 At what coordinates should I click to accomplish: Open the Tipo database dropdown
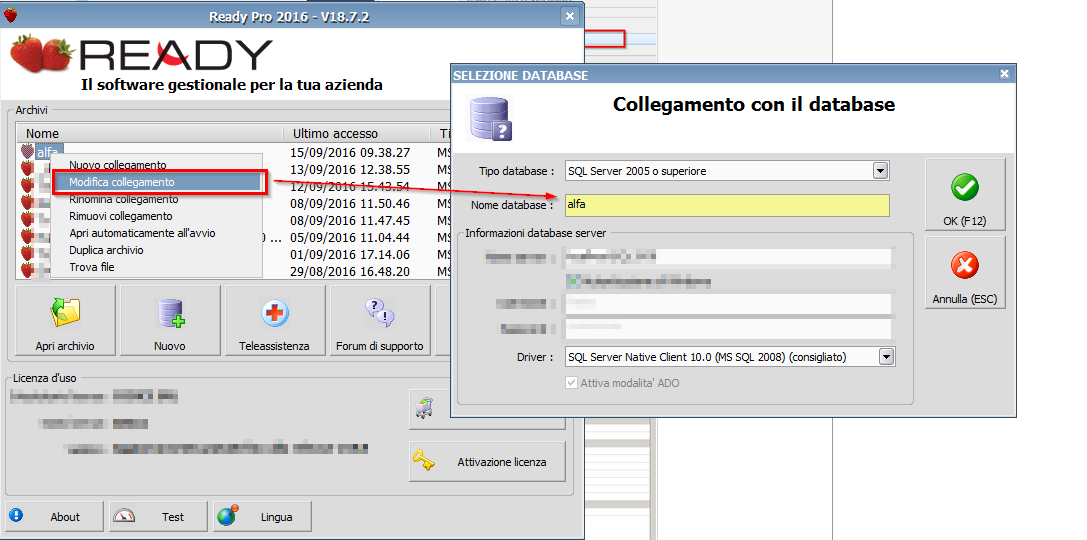(x=880, y=171)
